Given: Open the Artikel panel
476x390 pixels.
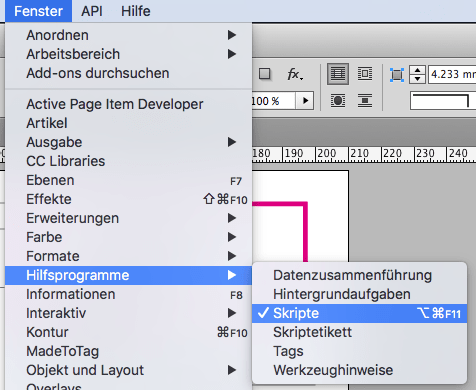Looking at the screenshot, I should pyautogui.click(x=129, y=123).
